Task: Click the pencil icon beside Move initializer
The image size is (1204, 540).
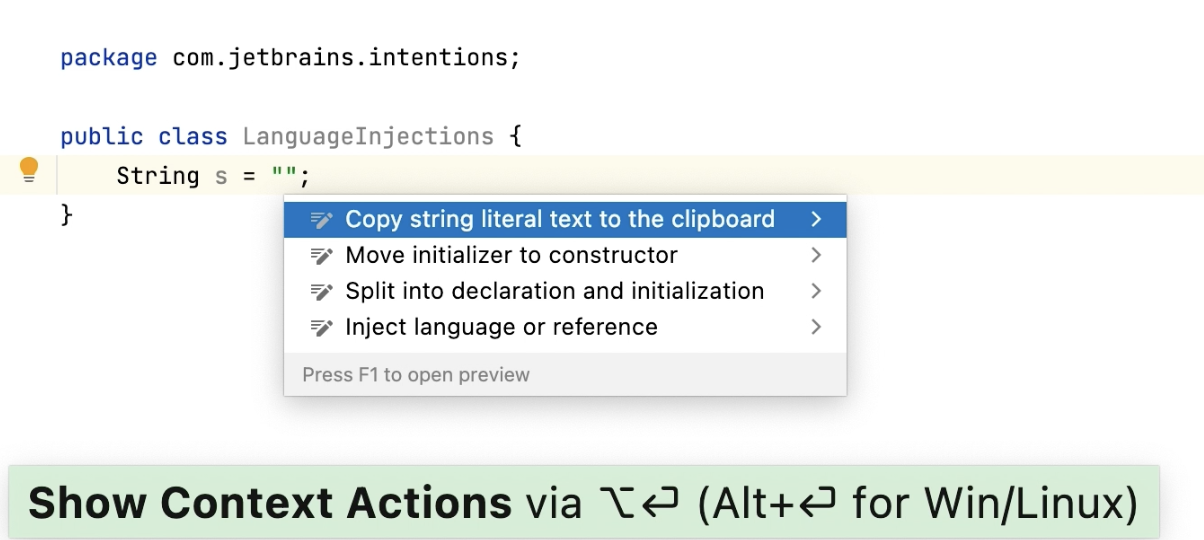Action: pyautogui.click(x=321, y=255)
